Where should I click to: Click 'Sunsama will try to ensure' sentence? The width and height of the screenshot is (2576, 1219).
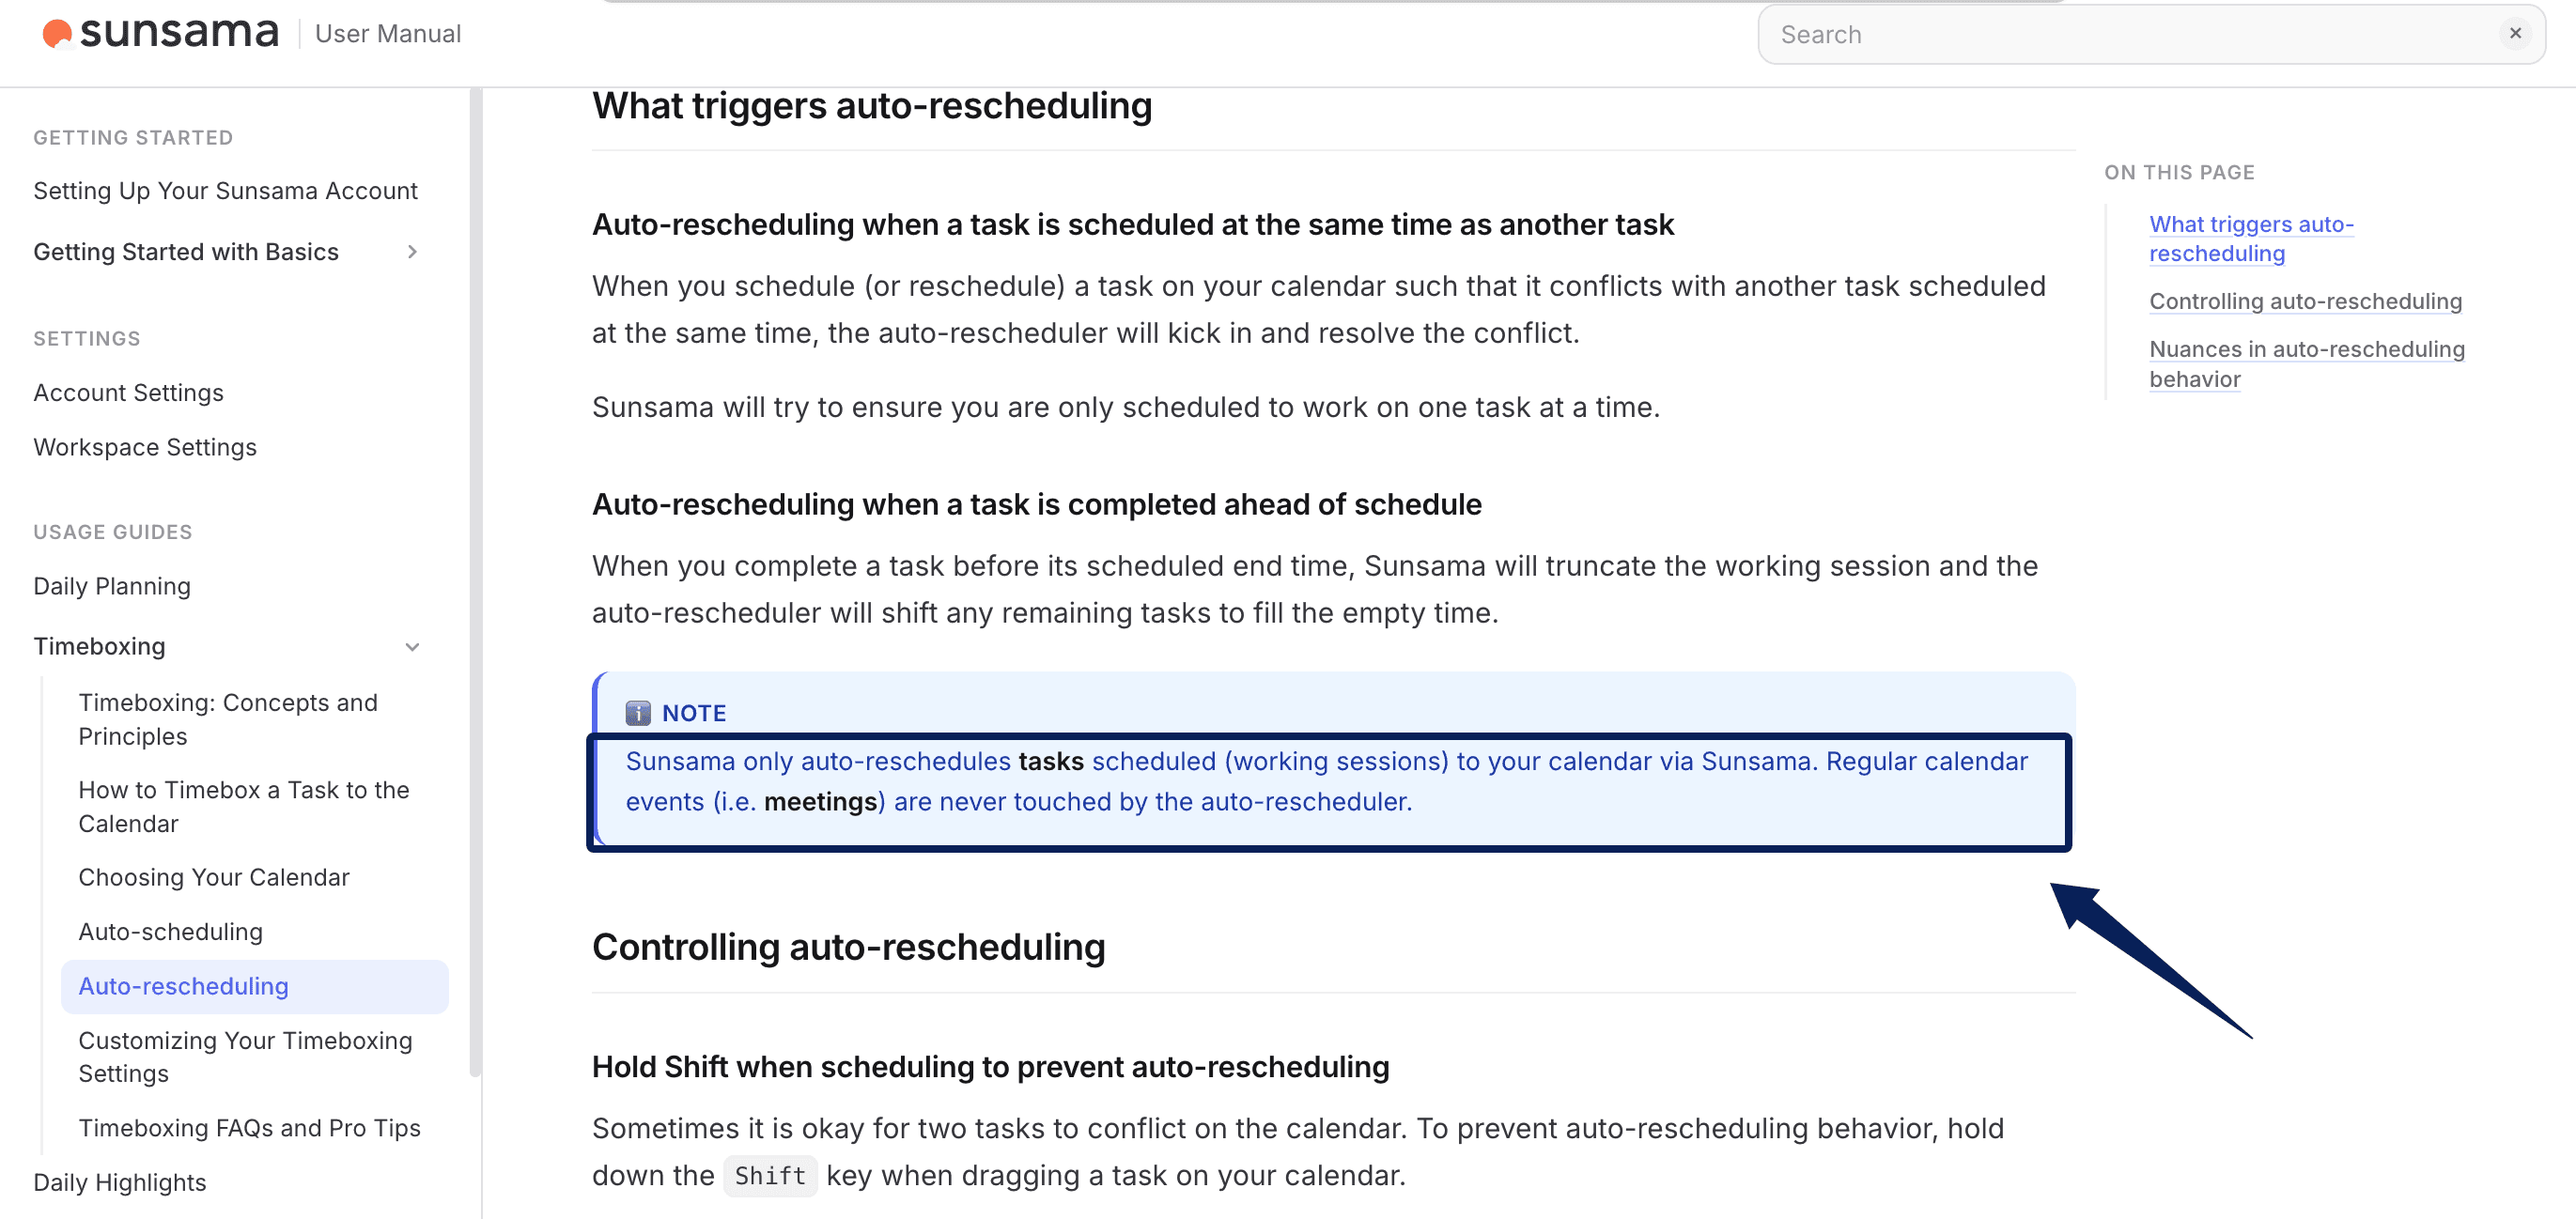1125,407
